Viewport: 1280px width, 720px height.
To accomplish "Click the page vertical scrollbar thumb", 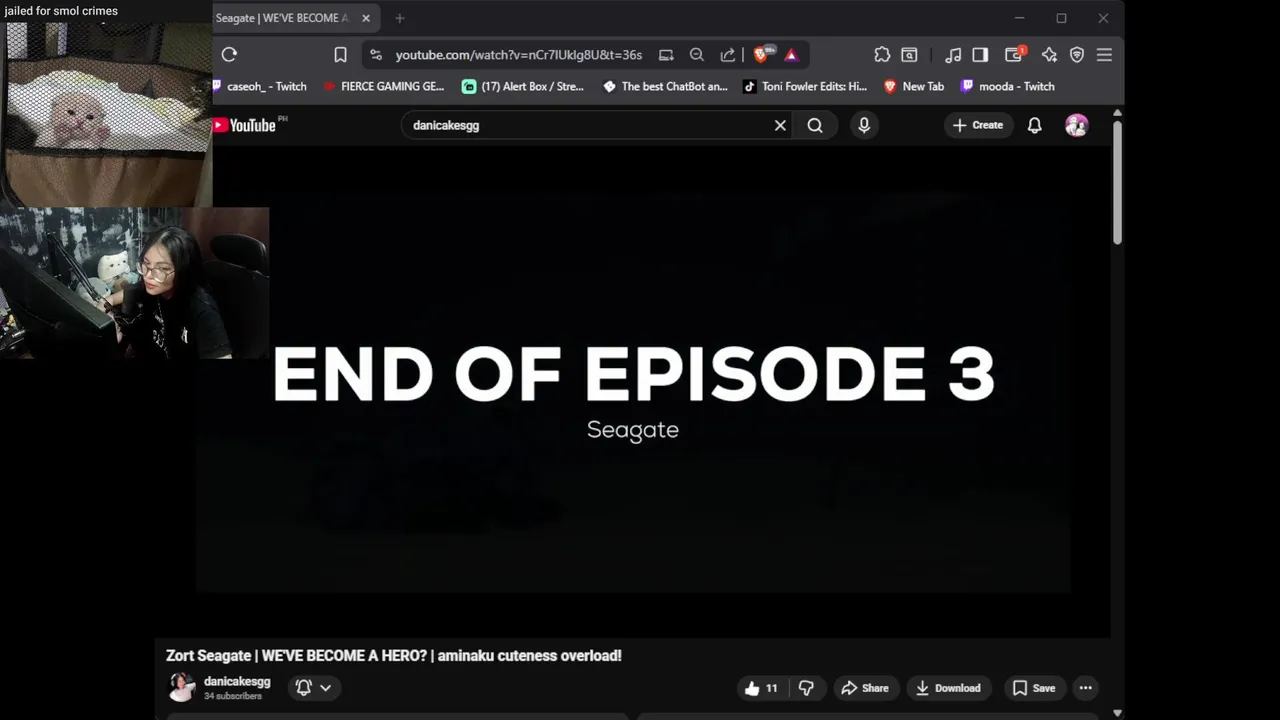I will (x=1117, y=182).
